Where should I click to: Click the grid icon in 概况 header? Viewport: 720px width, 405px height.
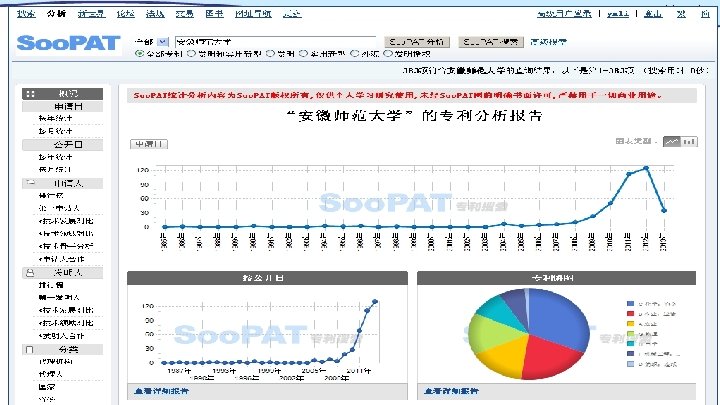[x=30, y=94]
